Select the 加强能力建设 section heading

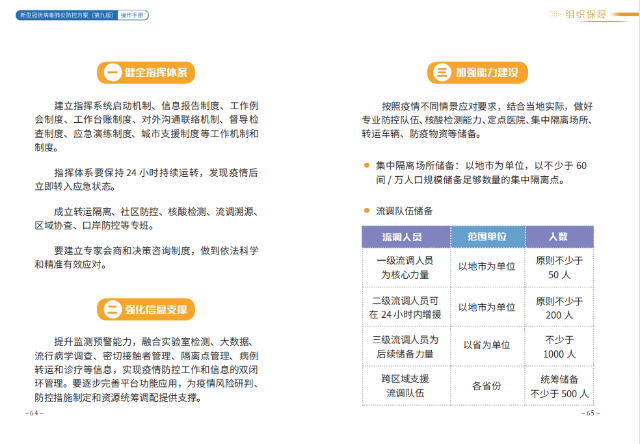point(487,73)
